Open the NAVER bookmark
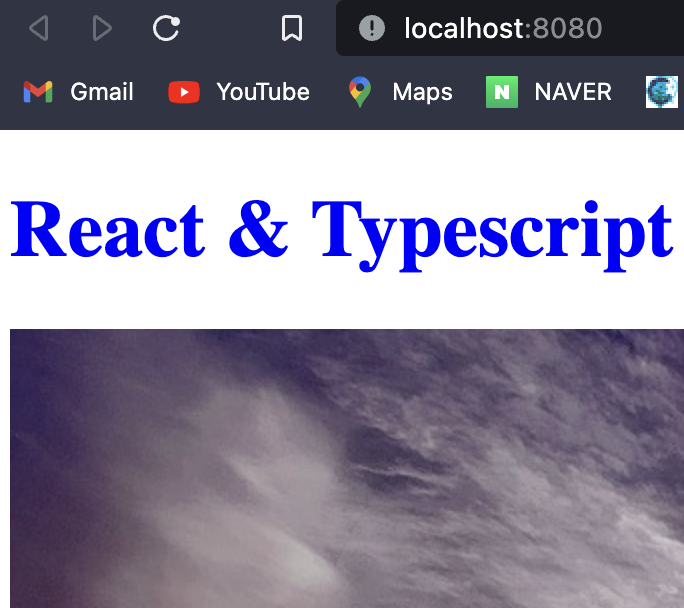The width and height of the screenshot is (684, 608). [x=549, y=92]
